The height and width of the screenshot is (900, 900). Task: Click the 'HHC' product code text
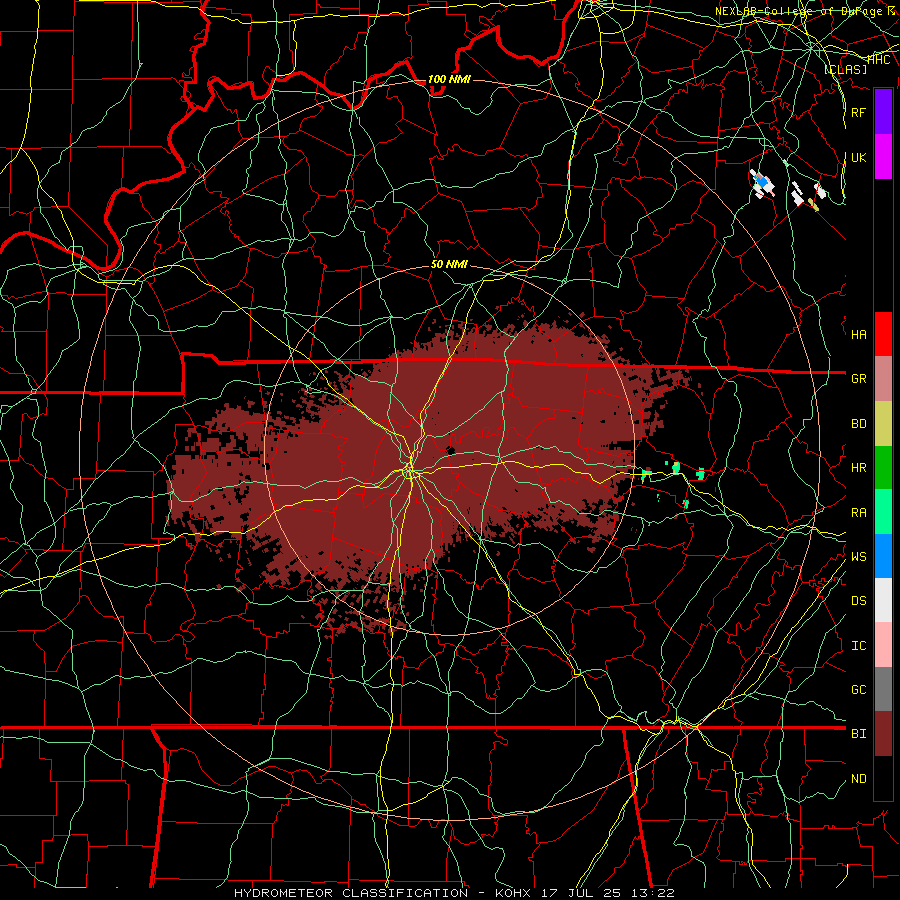[x=879, y=59]
